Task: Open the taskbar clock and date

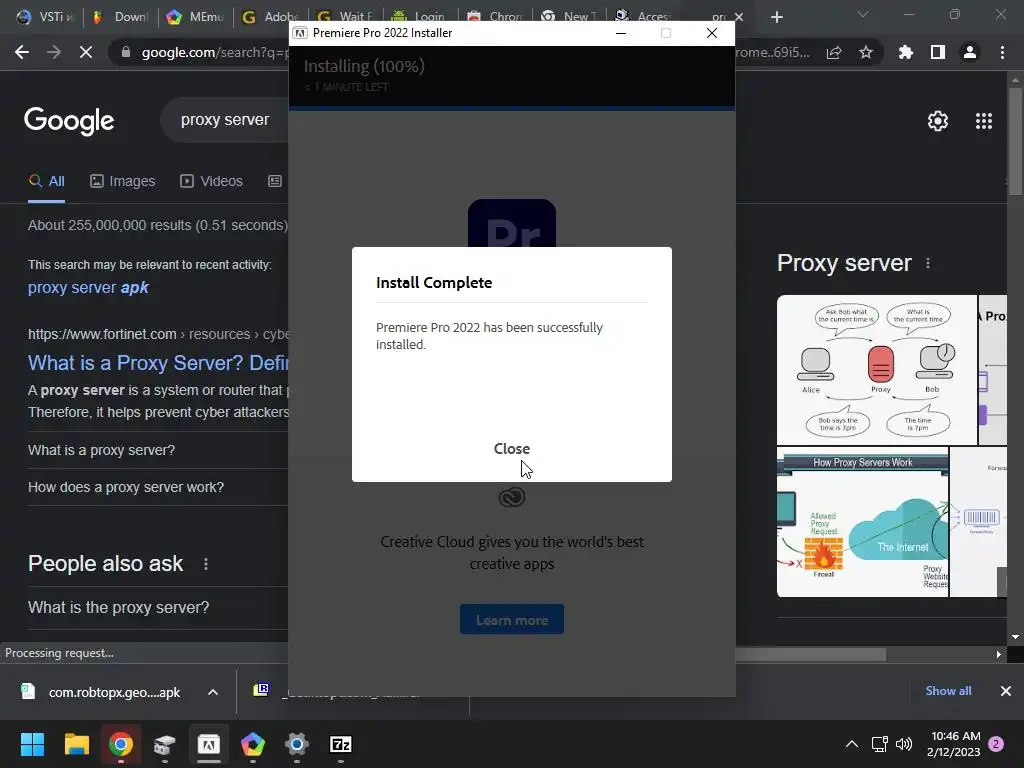Action: [x=953, y=744]
